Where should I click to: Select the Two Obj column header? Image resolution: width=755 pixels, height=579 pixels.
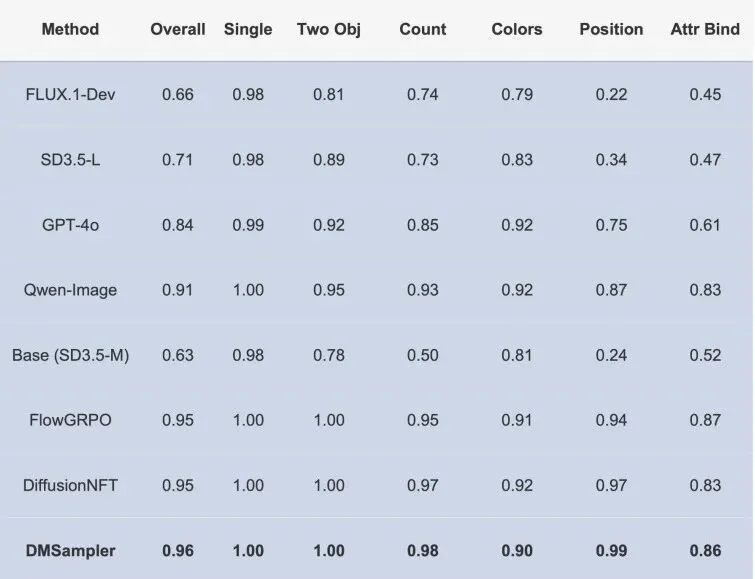tap(329, 29)
